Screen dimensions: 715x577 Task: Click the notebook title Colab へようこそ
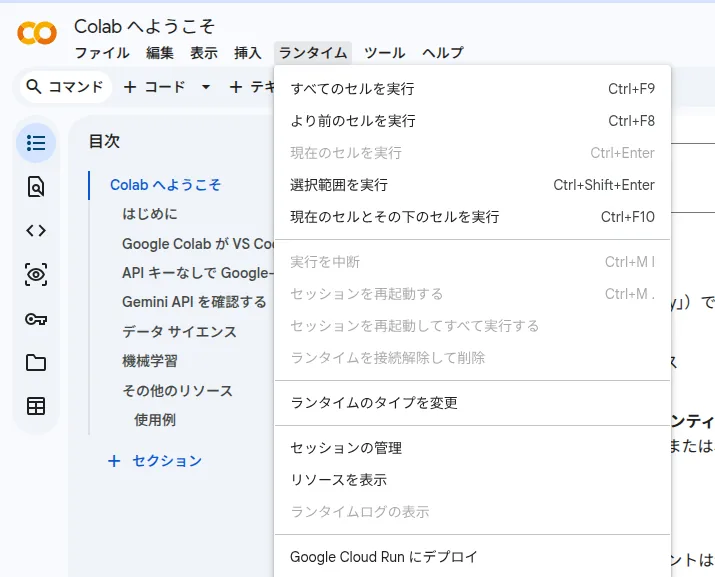[x=145, y=26]
